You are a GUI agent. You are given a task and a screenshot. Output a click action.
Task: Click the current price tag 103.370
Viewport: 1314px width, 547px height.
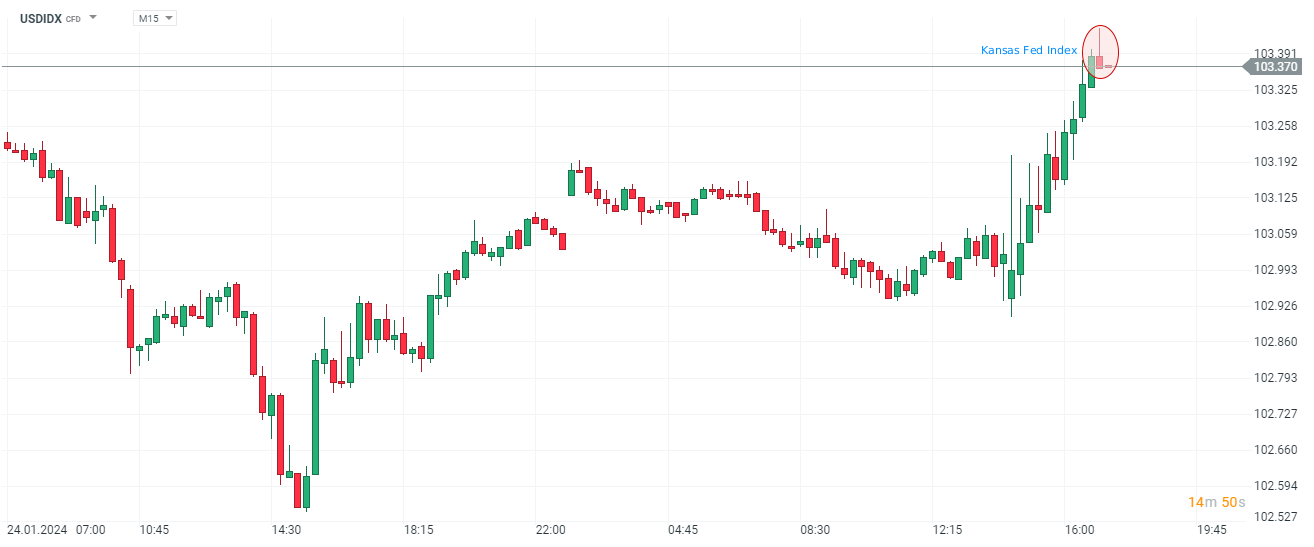[x=1275, y=67]
